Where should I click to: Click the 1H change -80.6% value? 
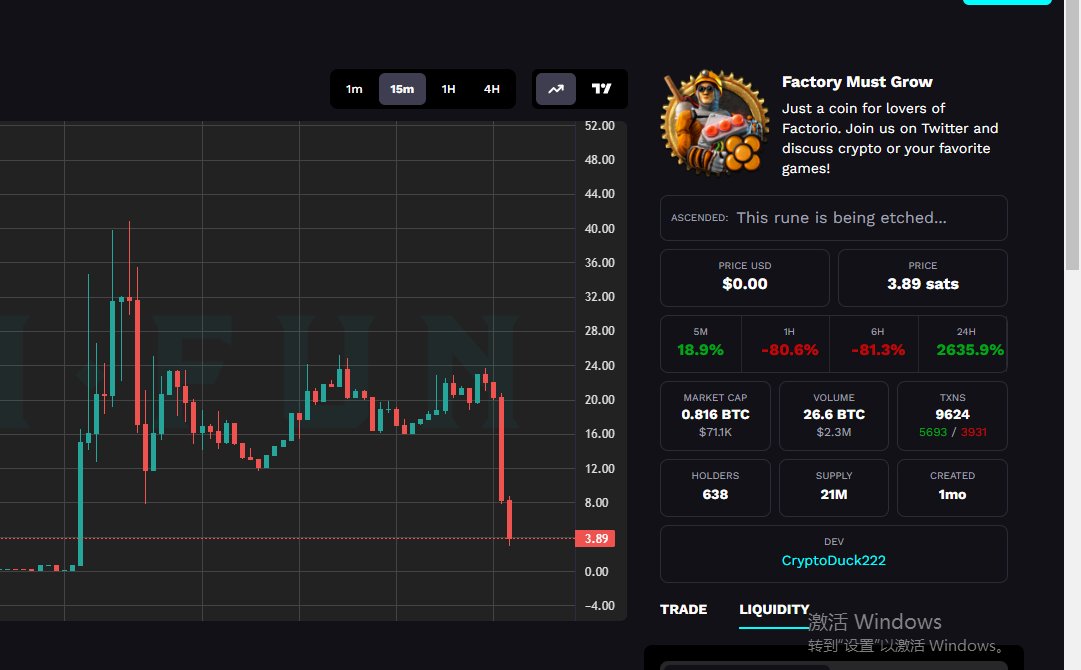pyautogui.click(x=789, y=349)
